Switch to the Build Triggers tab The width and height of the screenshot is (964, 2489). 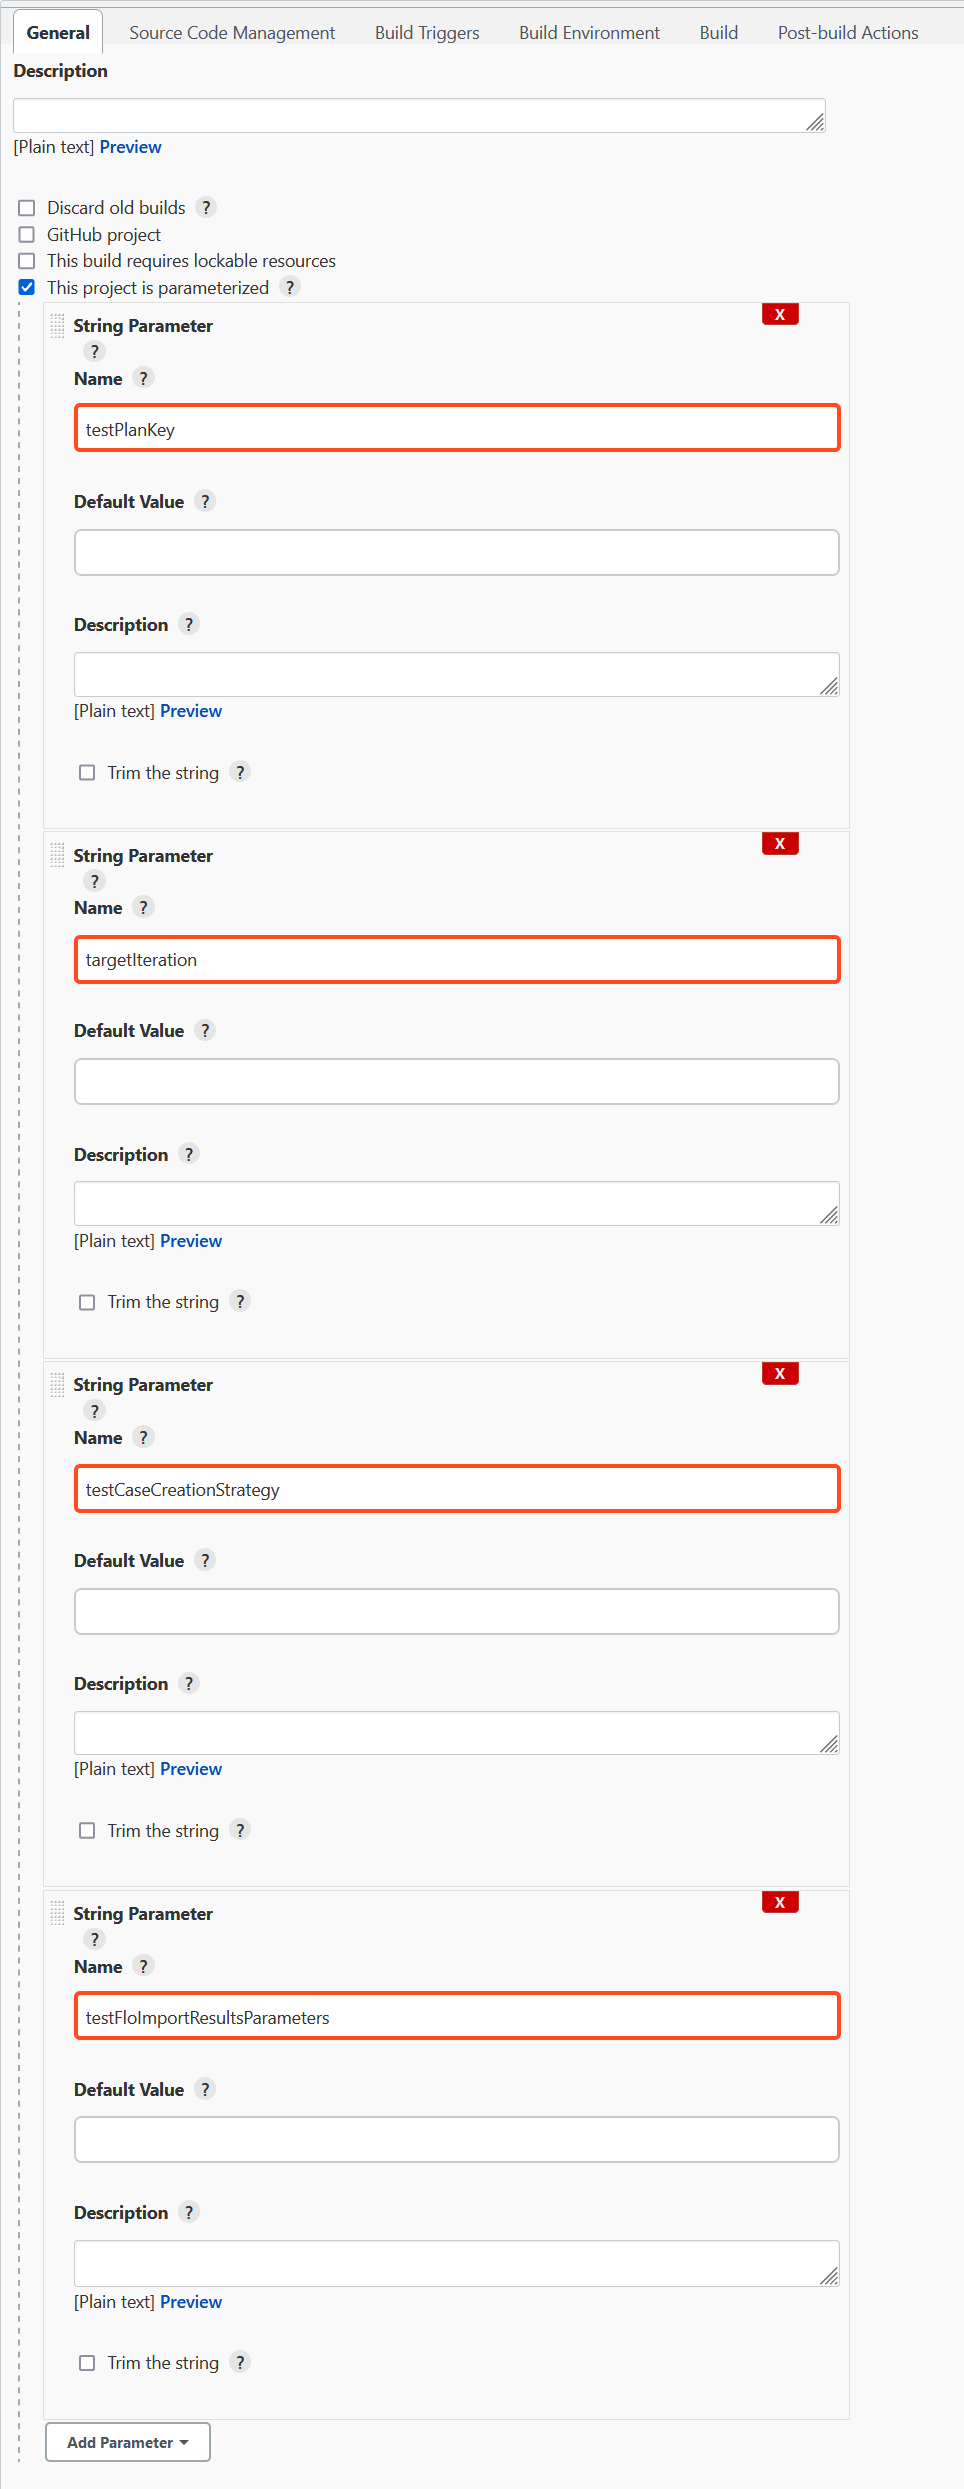pos(426,31)
